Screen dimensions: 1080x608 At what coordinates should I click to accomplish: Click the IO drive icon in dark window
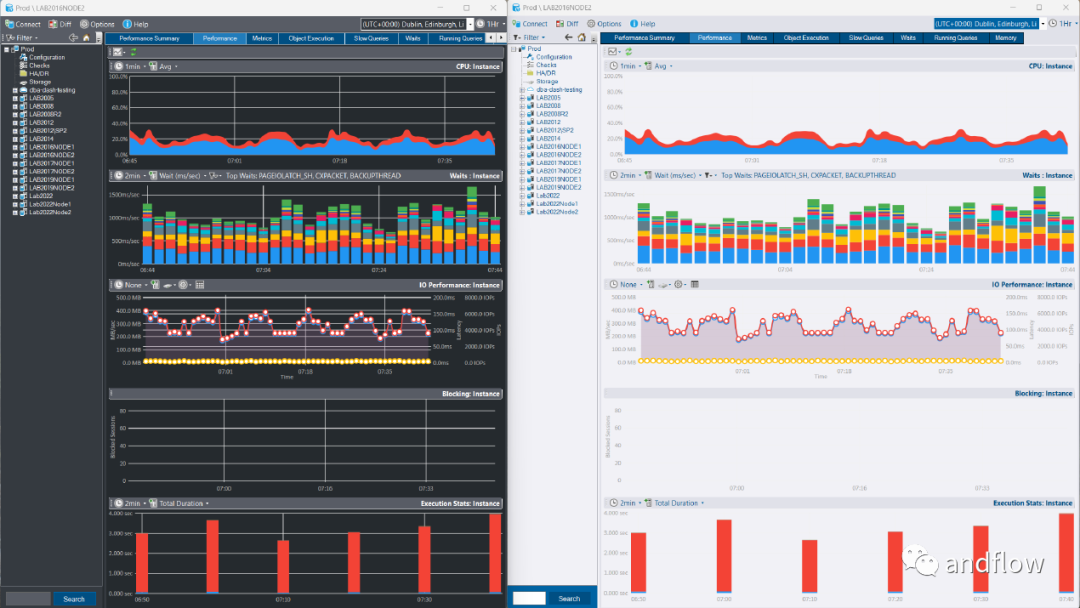pyautogui.click(x=168, y=285)
